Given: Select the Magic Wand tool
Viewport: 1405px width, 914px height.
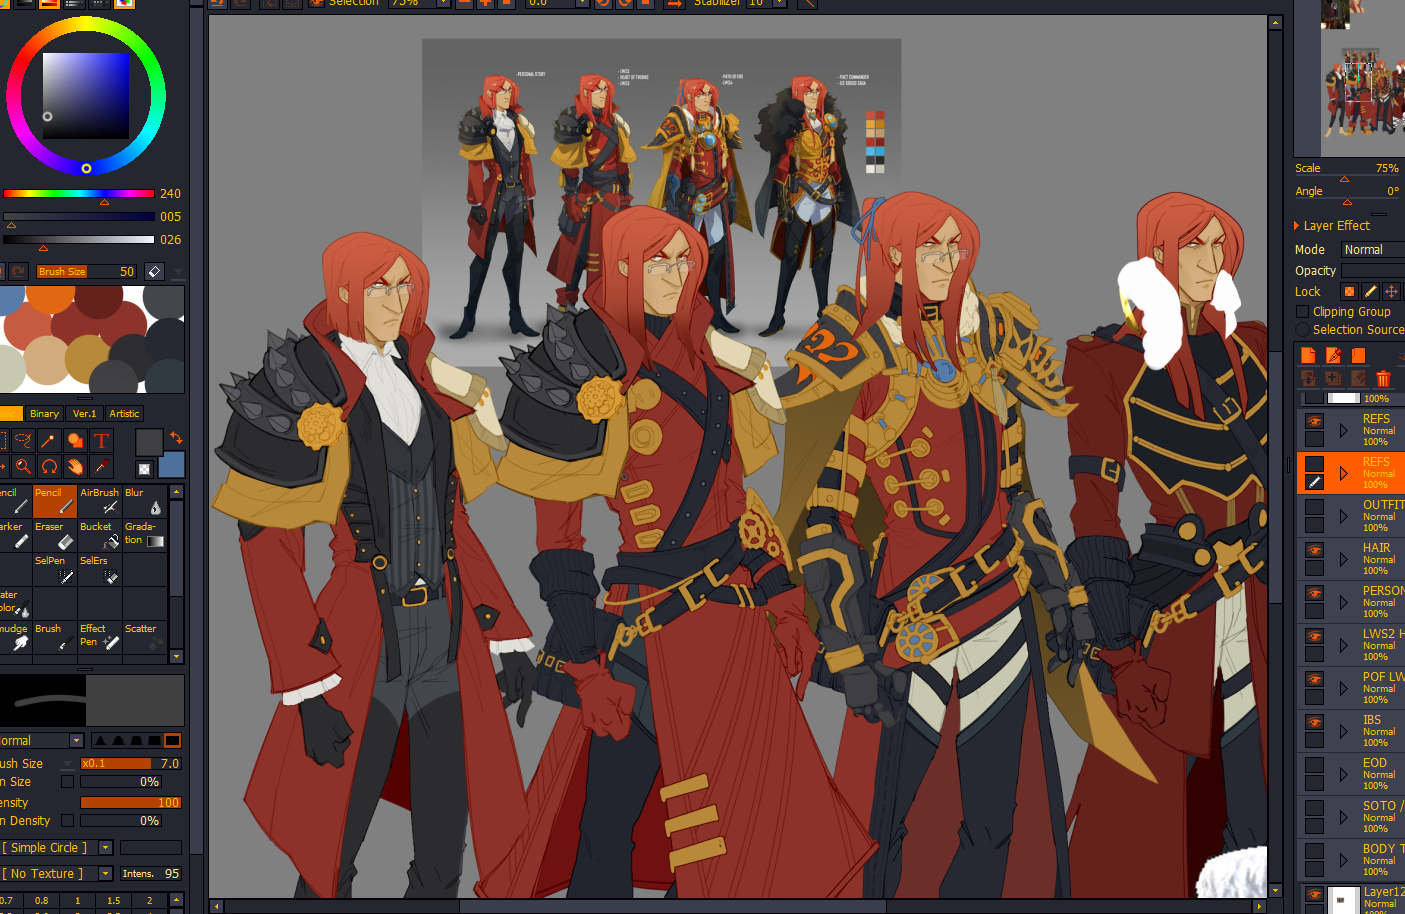Looking at the screenshot, I should (x=48, y=441).
